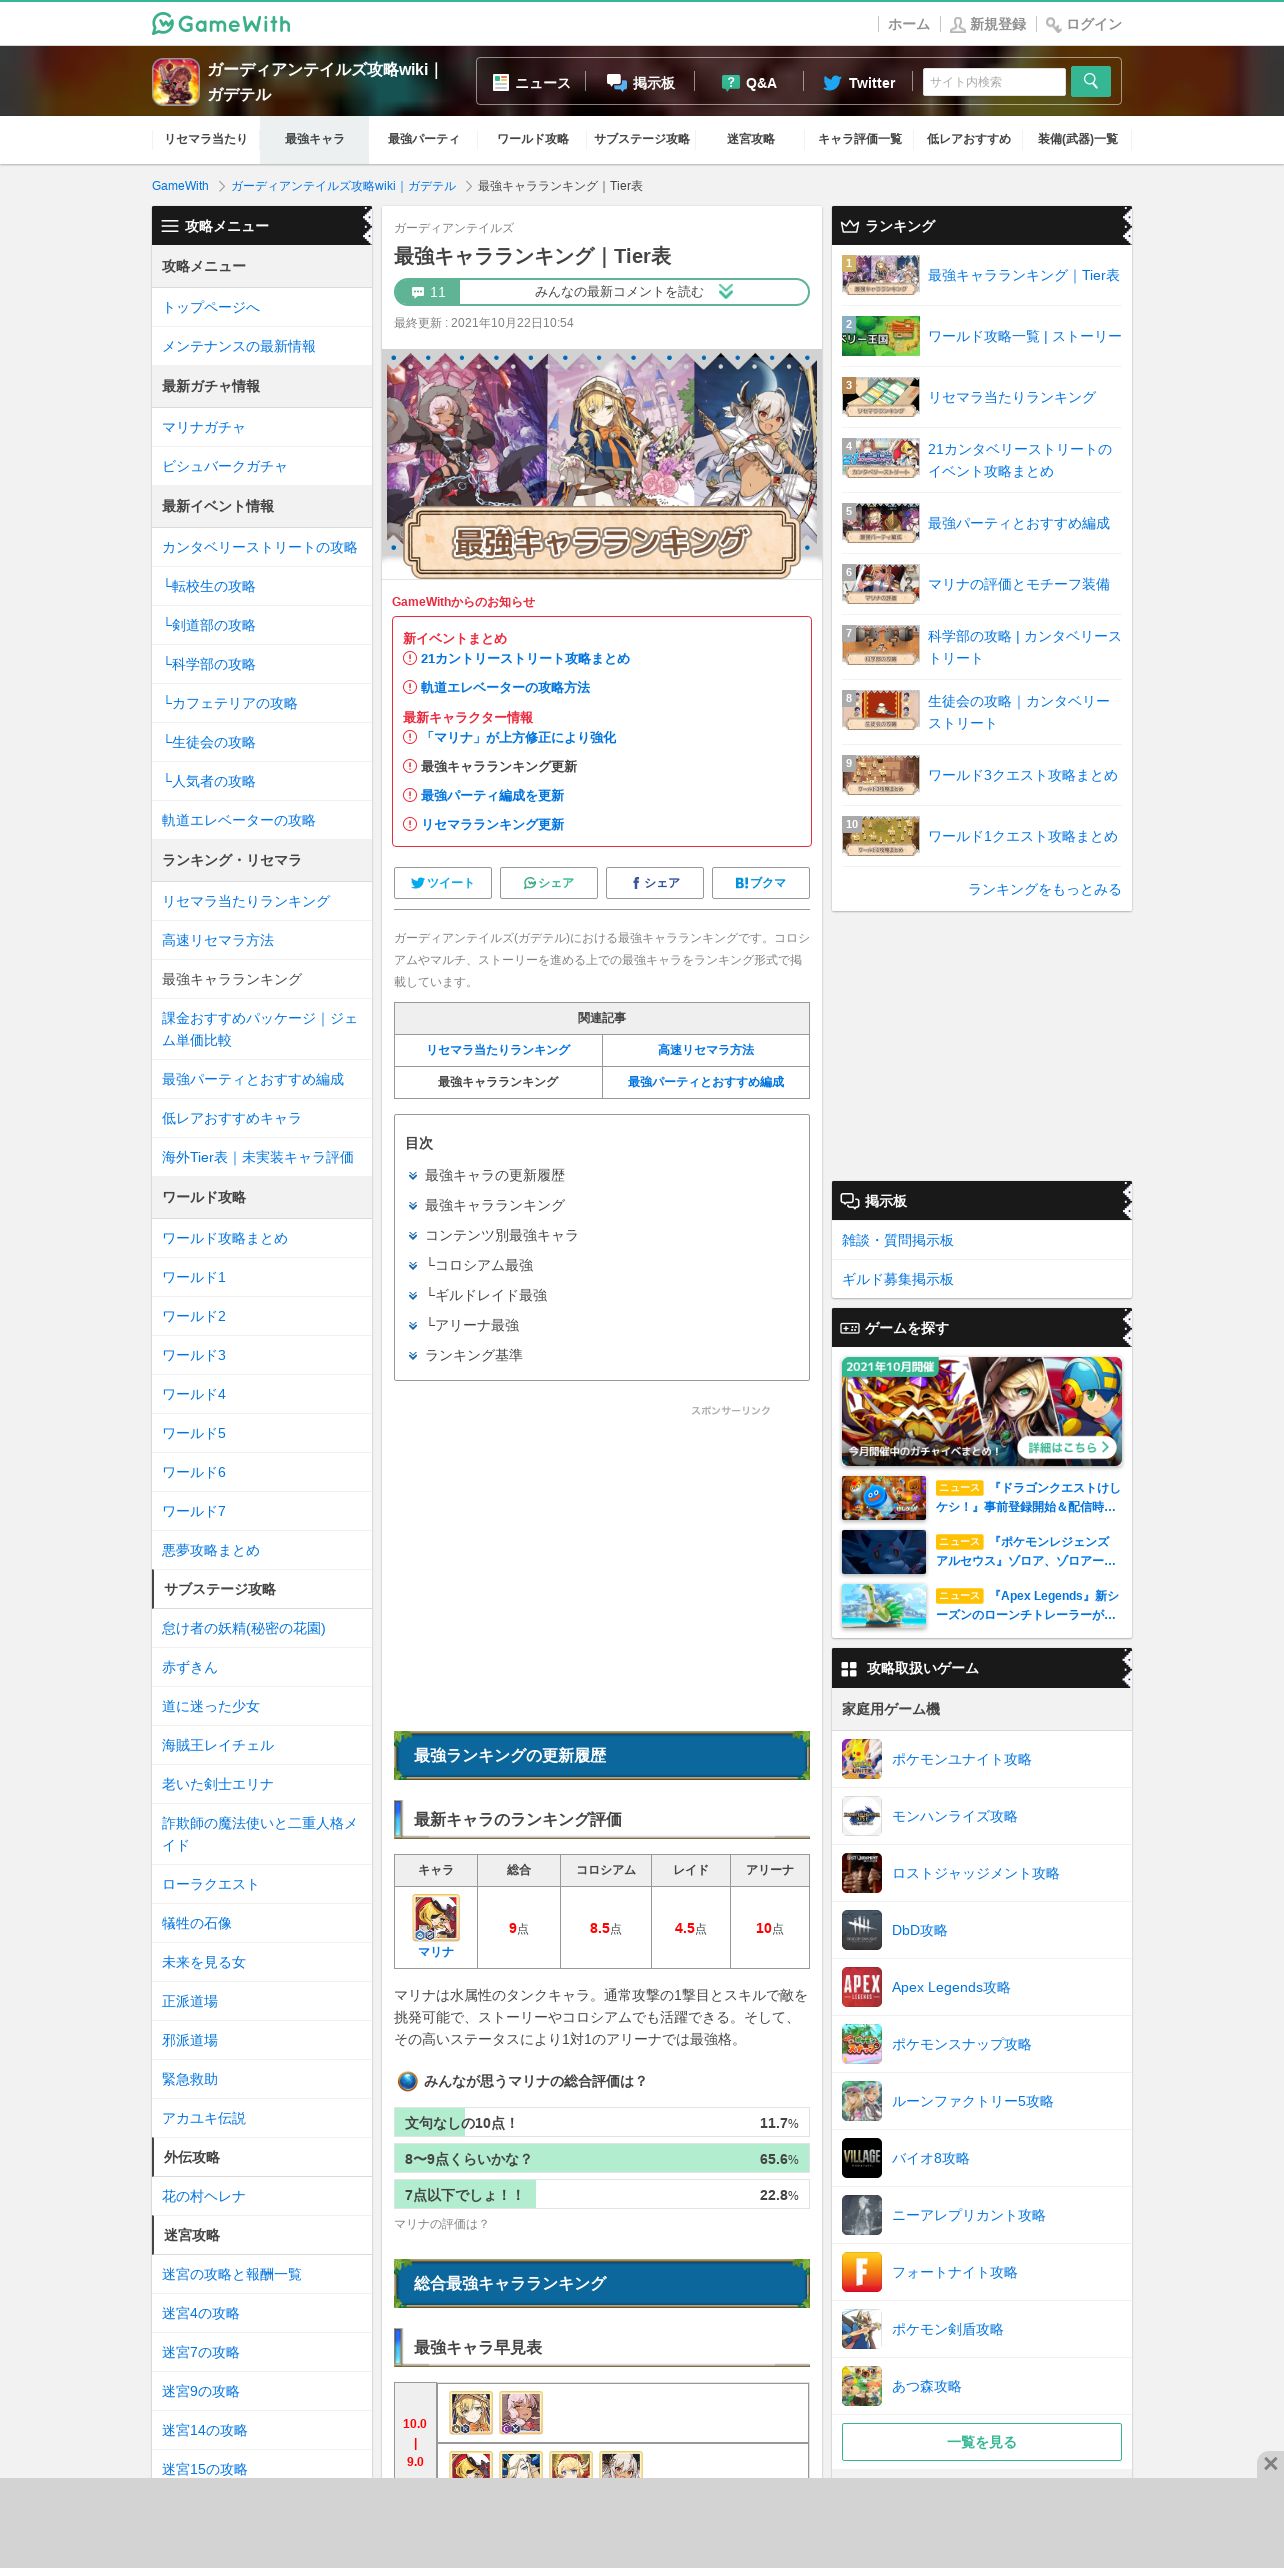This screenshot has width=1284, height=2568.
Task: Click ランキングをもっとみる link
Action: click(1044, 889)
